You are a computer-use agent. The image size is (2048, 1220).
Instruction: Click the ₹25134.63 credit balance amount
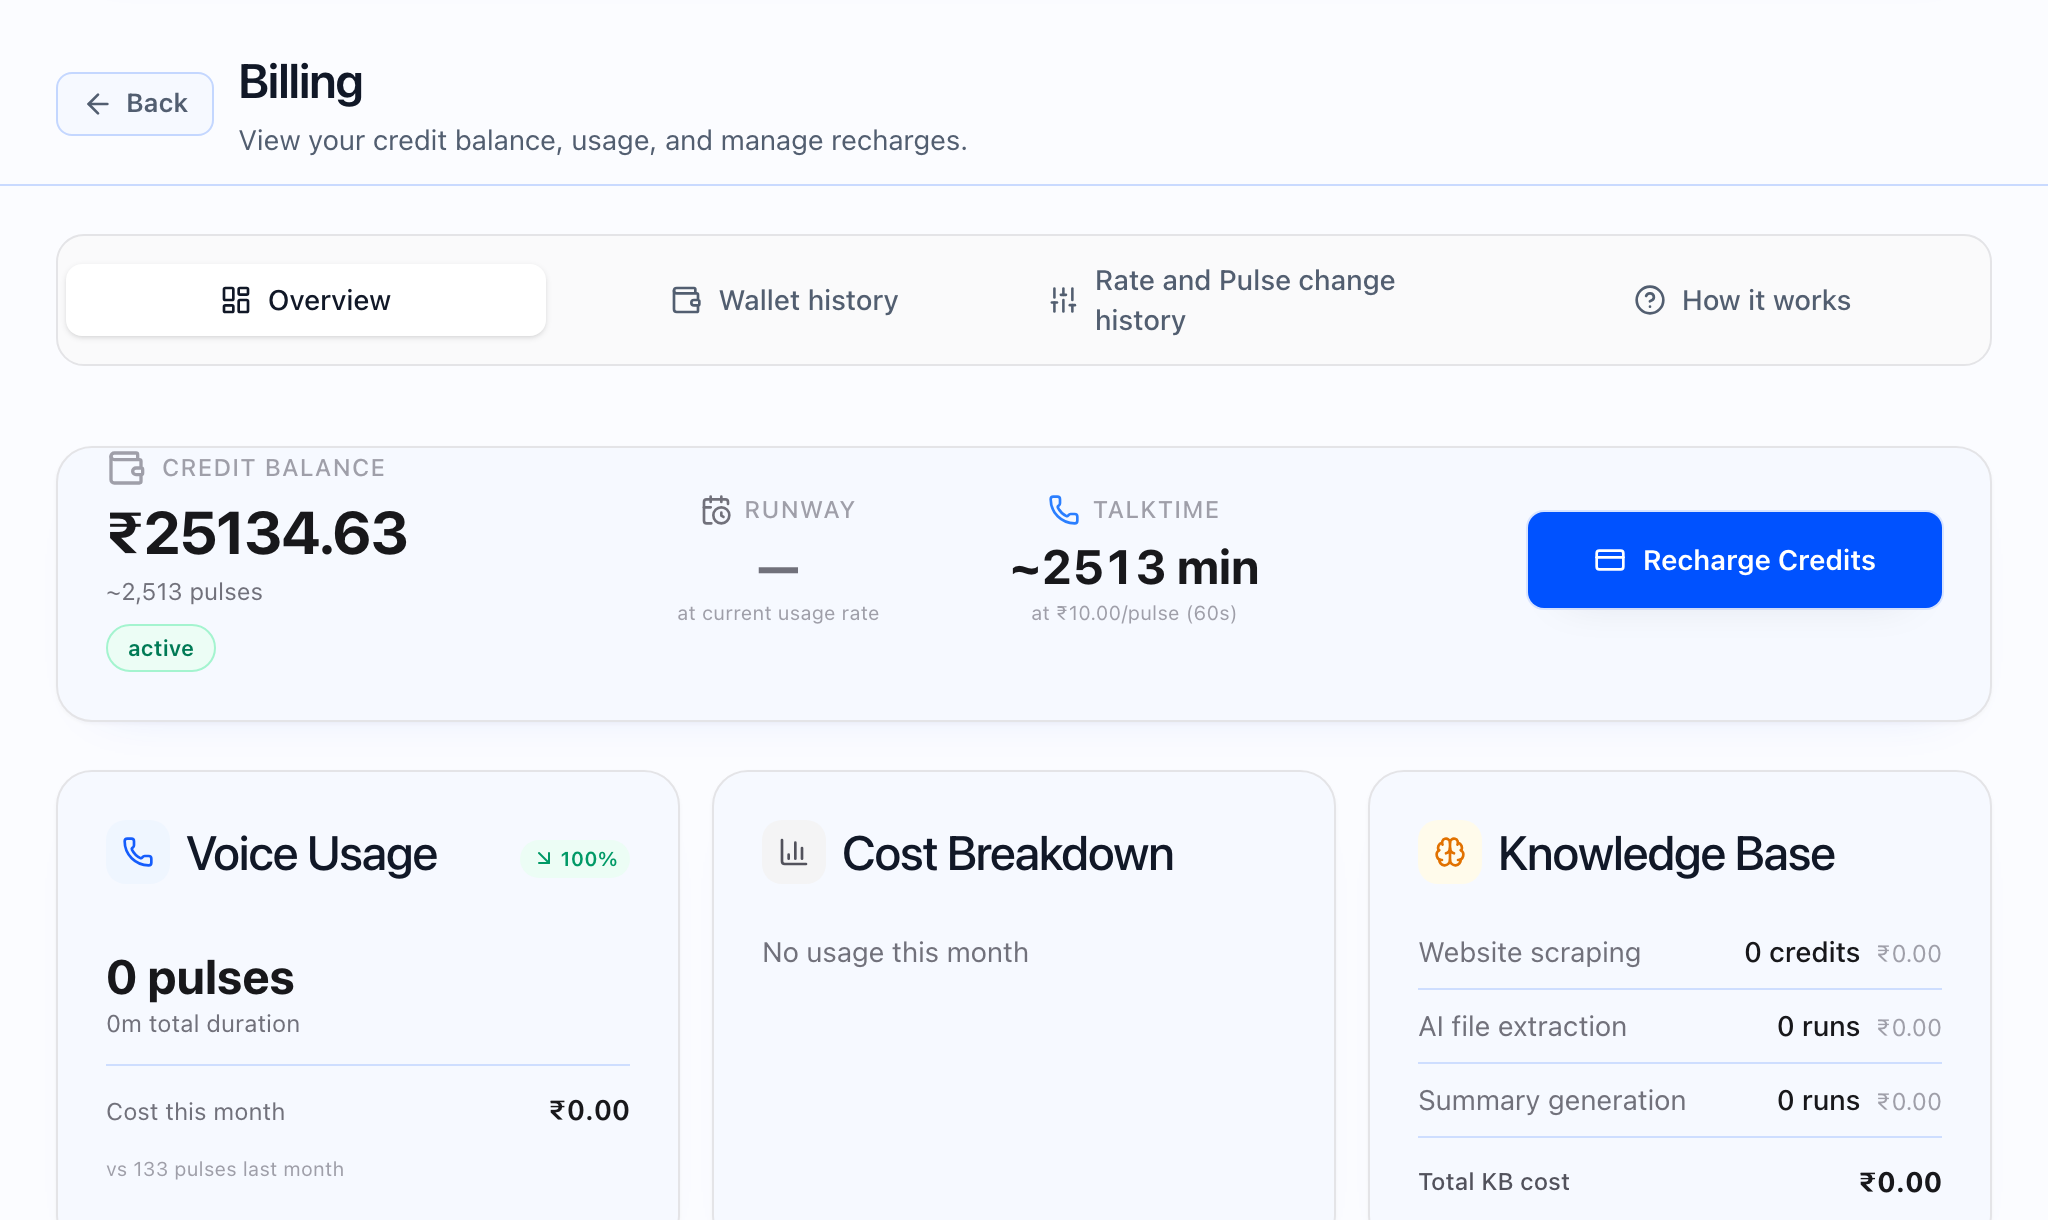coord(258,533)
